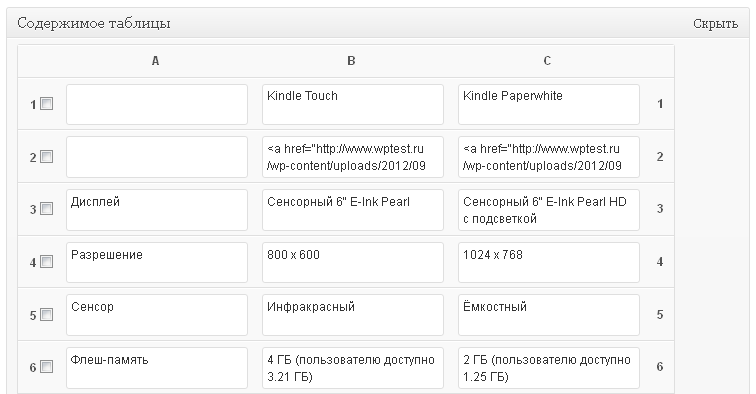756x394 pixels.
Task: Select the row 2 checkbox
Action: tap(46, 157)
